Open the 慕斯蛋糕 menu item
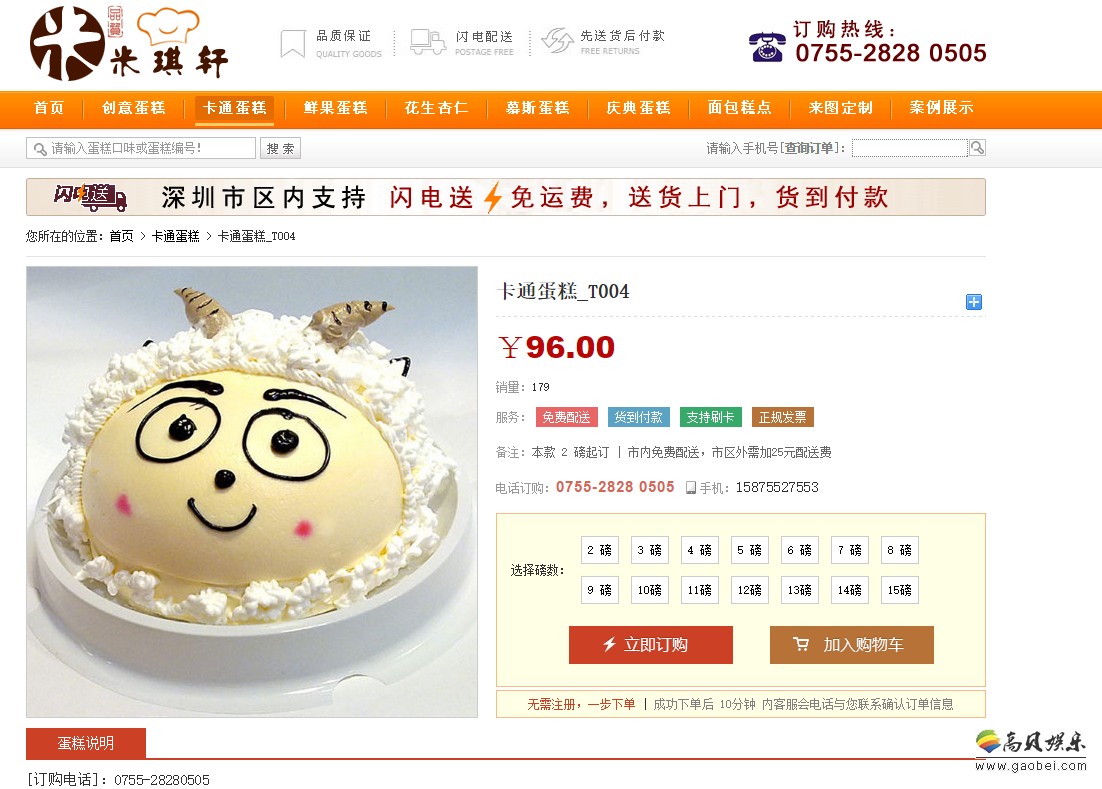This screenshot has height=789, width=1102. [538, 108]
